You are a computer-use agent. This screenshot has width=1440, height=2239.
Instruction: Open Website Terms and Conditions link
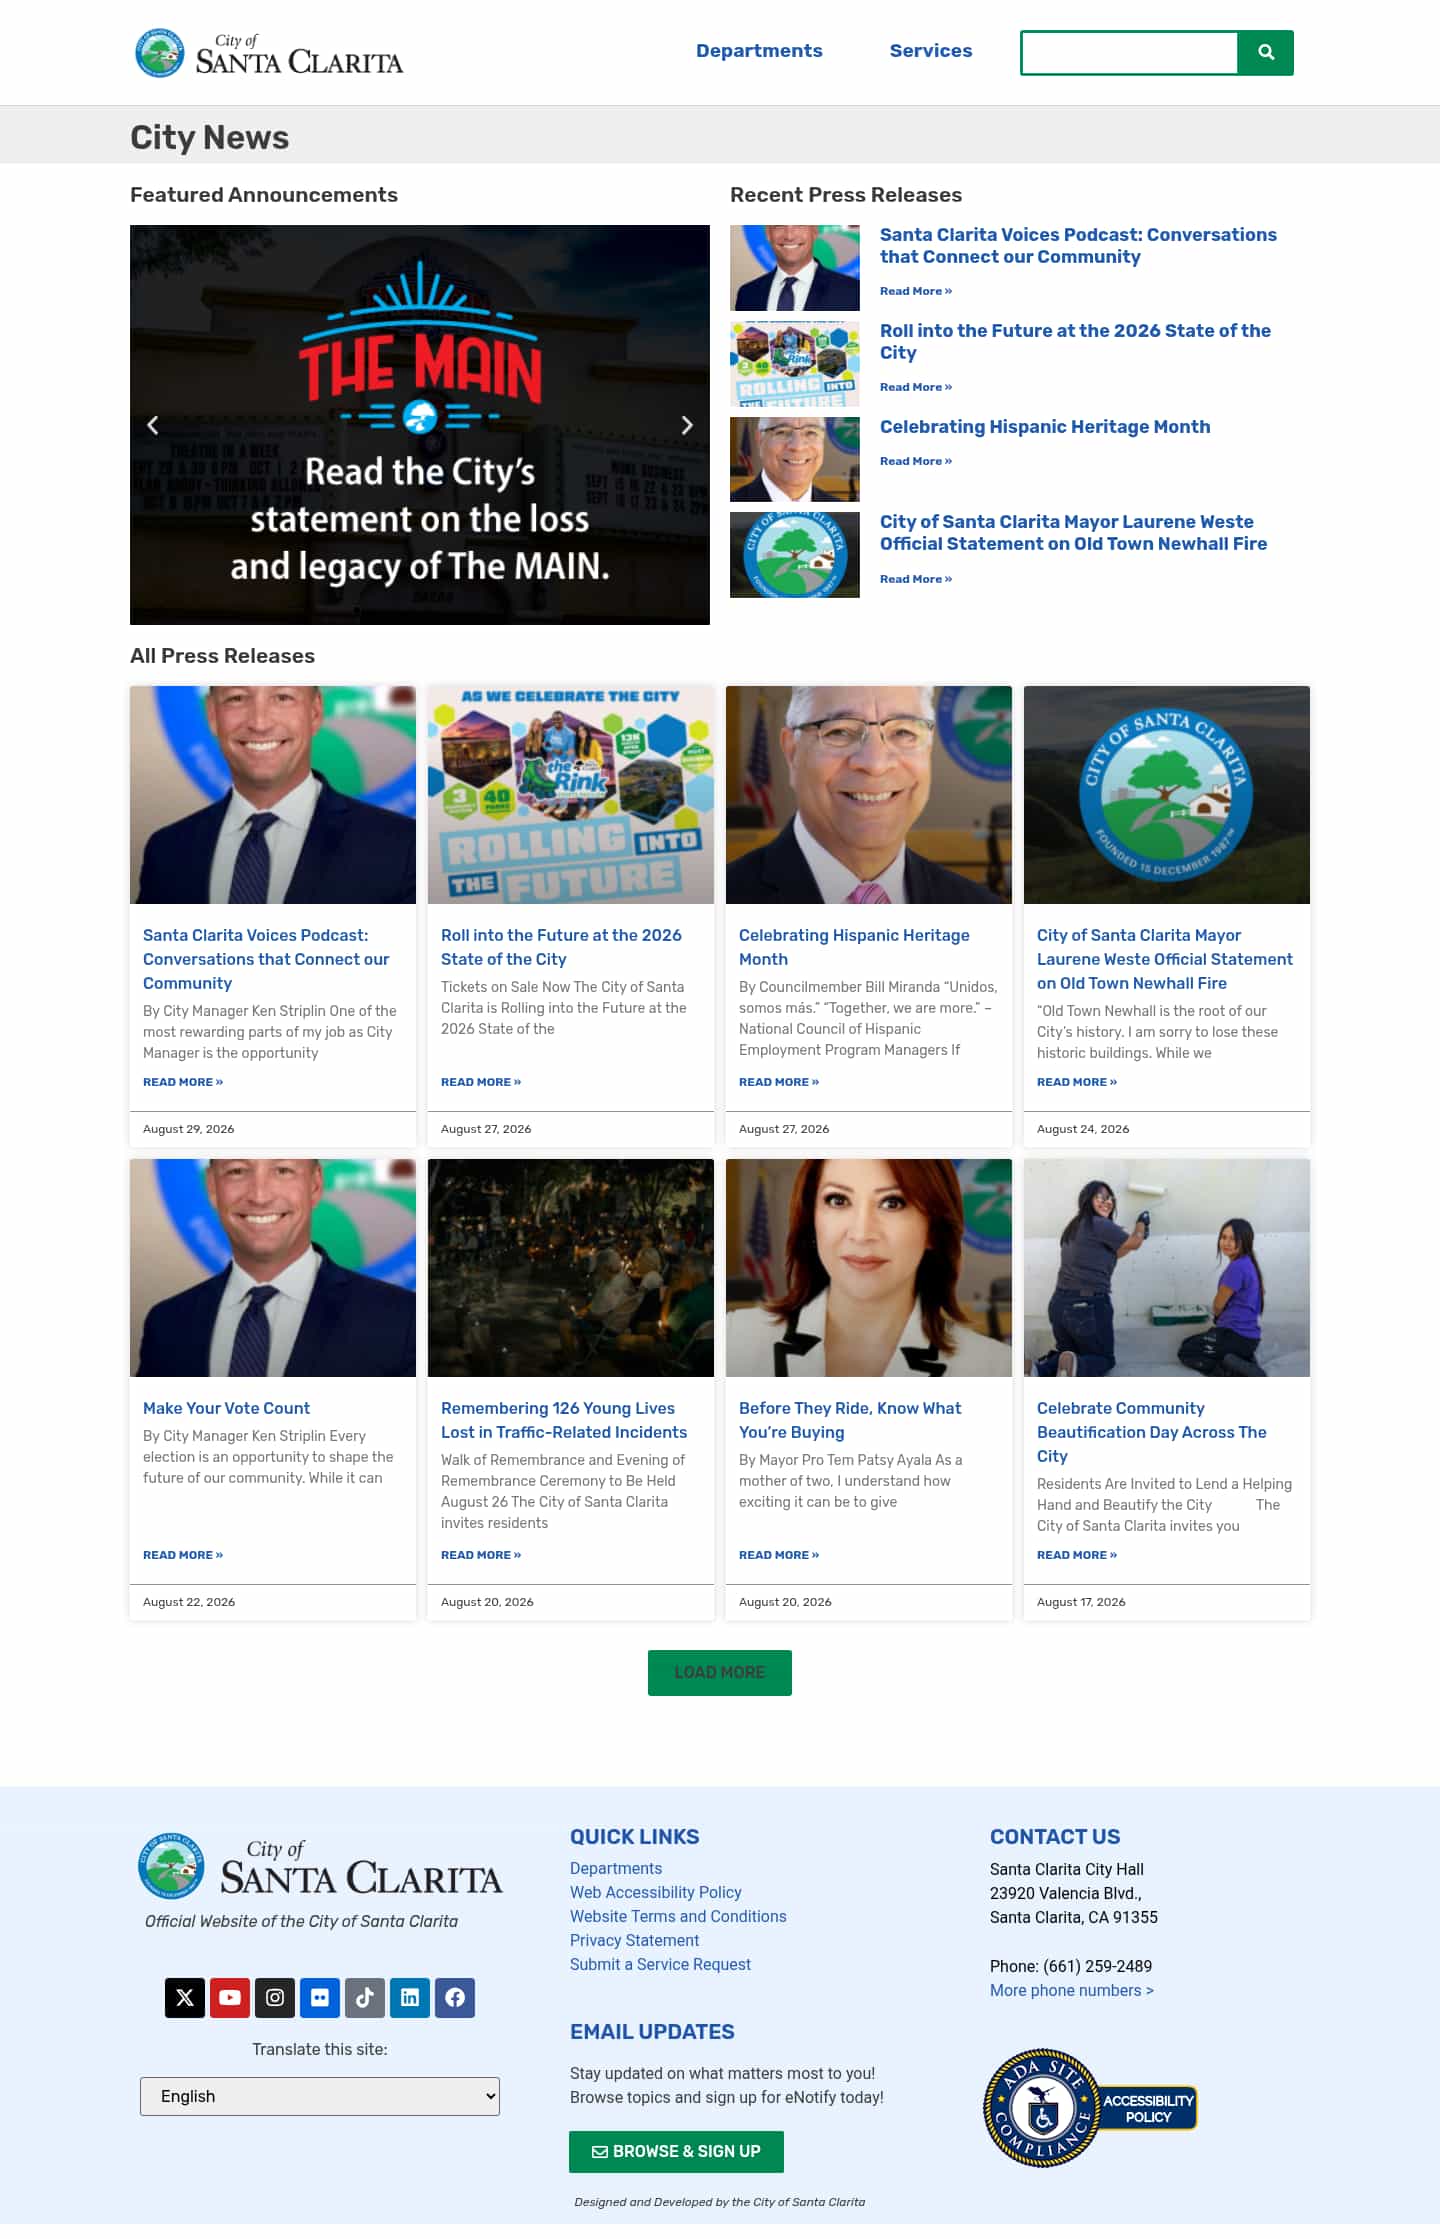[678, 1916]
